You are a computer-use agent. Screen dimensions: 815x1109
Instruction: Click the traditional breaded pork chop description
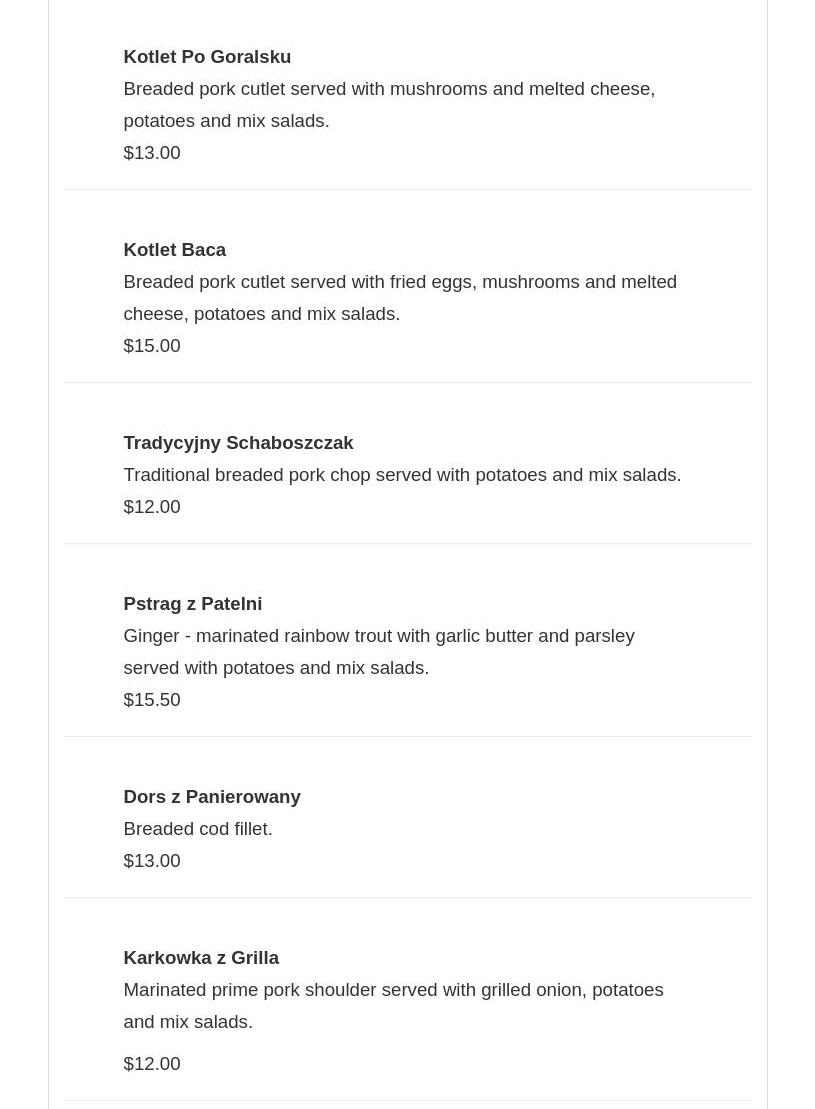pyautogui.click(x=402, y=475)
